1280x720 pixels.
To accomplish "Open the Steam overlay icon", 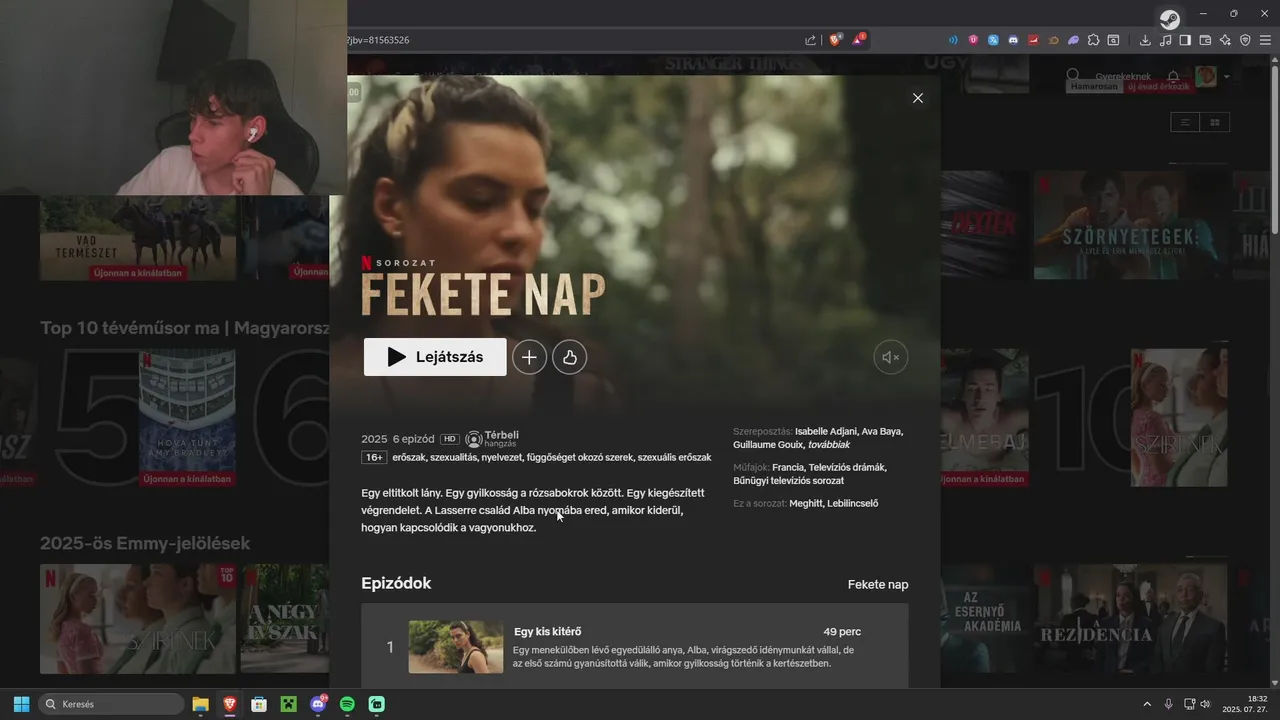I will click(1169, 19).
